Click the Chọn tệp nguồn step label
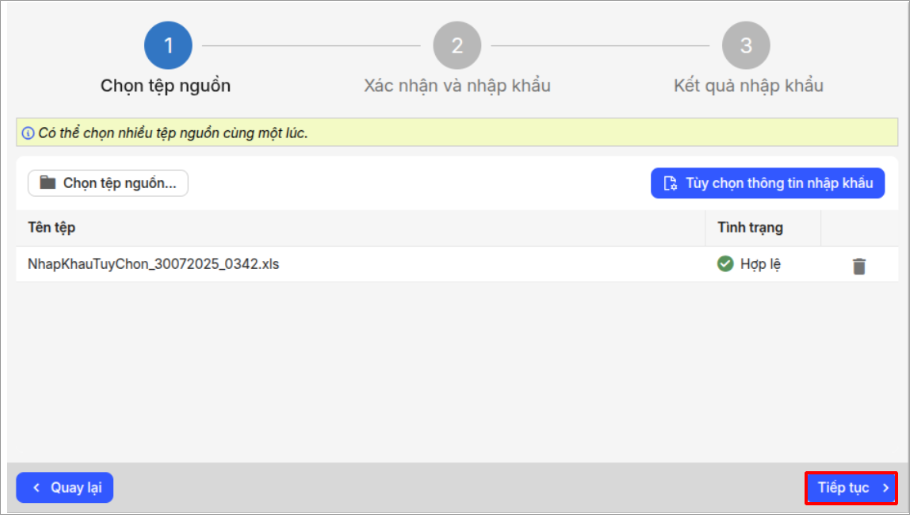This screenshot has height=515, width=910. pyautogui.click(x=166, y=86)
